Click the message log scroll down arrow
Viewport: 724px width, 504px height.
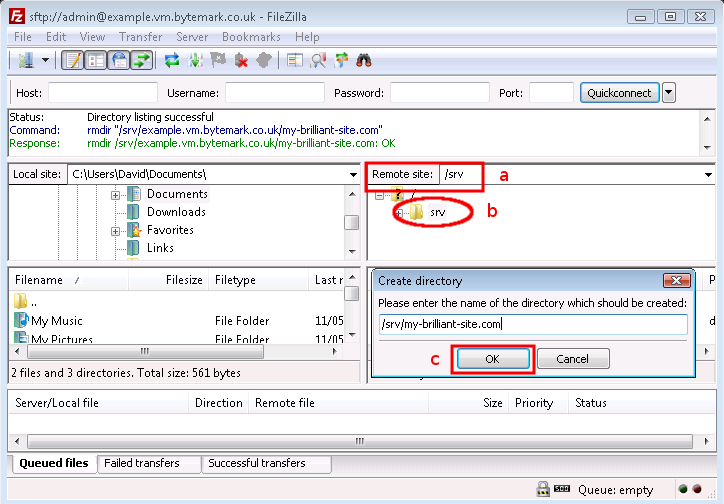[x=707, y=147]
